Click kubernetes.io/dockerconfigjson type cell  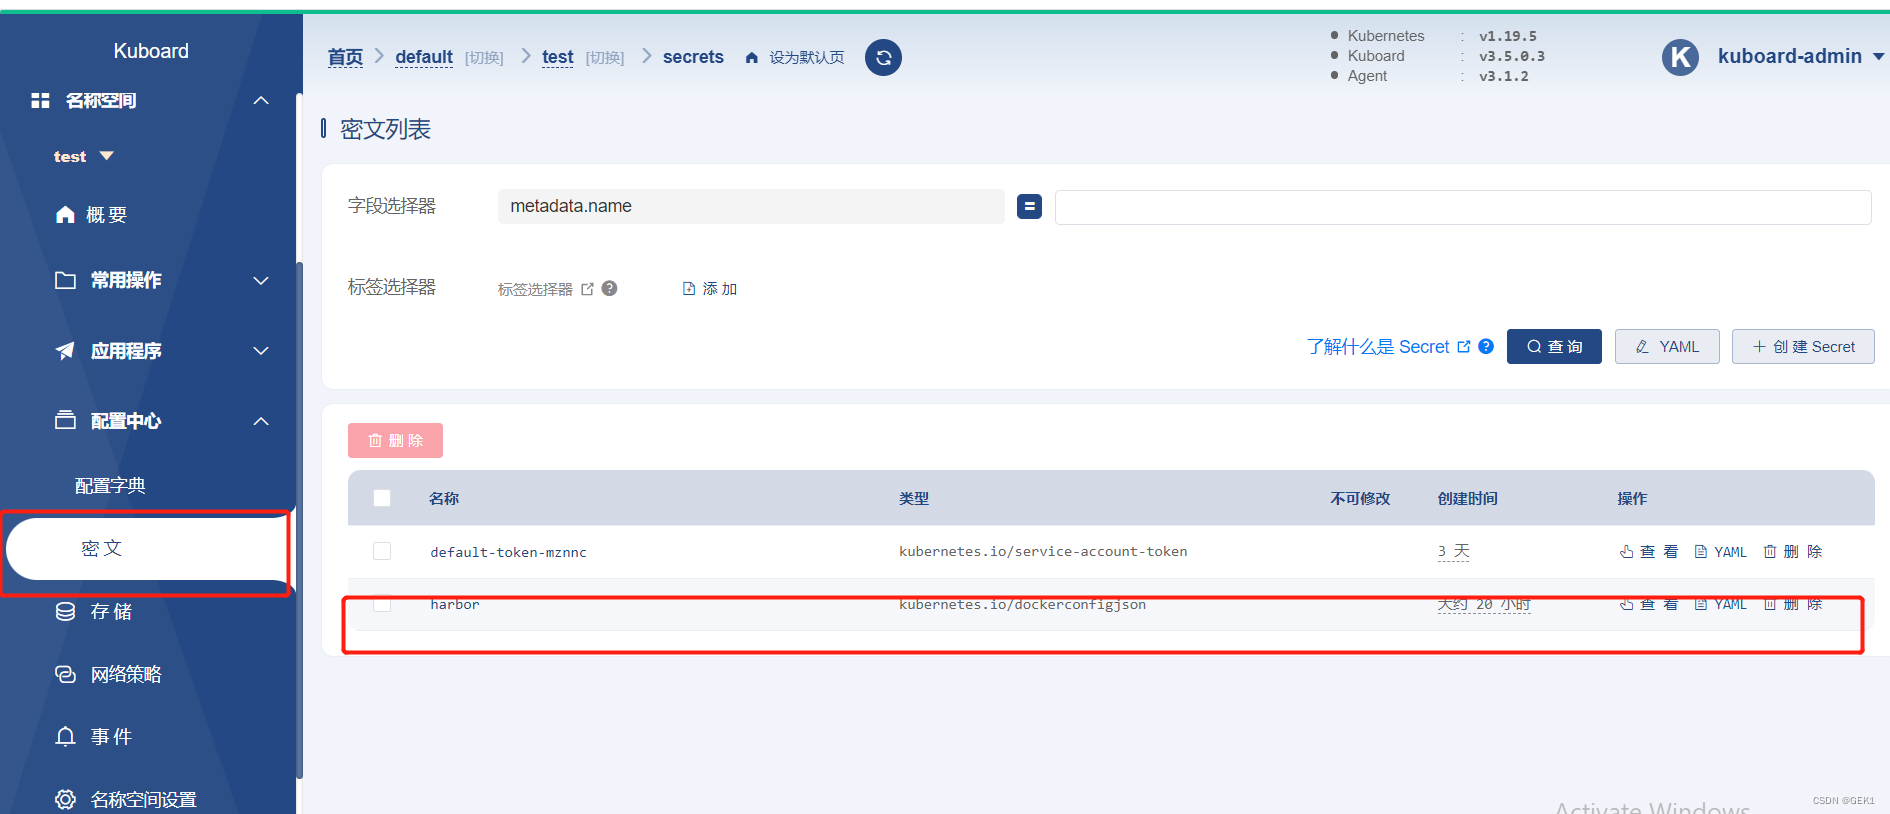[x=1022, y=604]
